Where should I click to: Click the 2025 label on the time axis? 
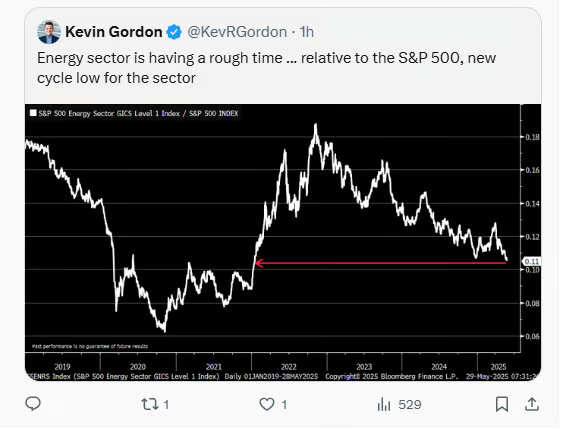(x=498, y=367)
